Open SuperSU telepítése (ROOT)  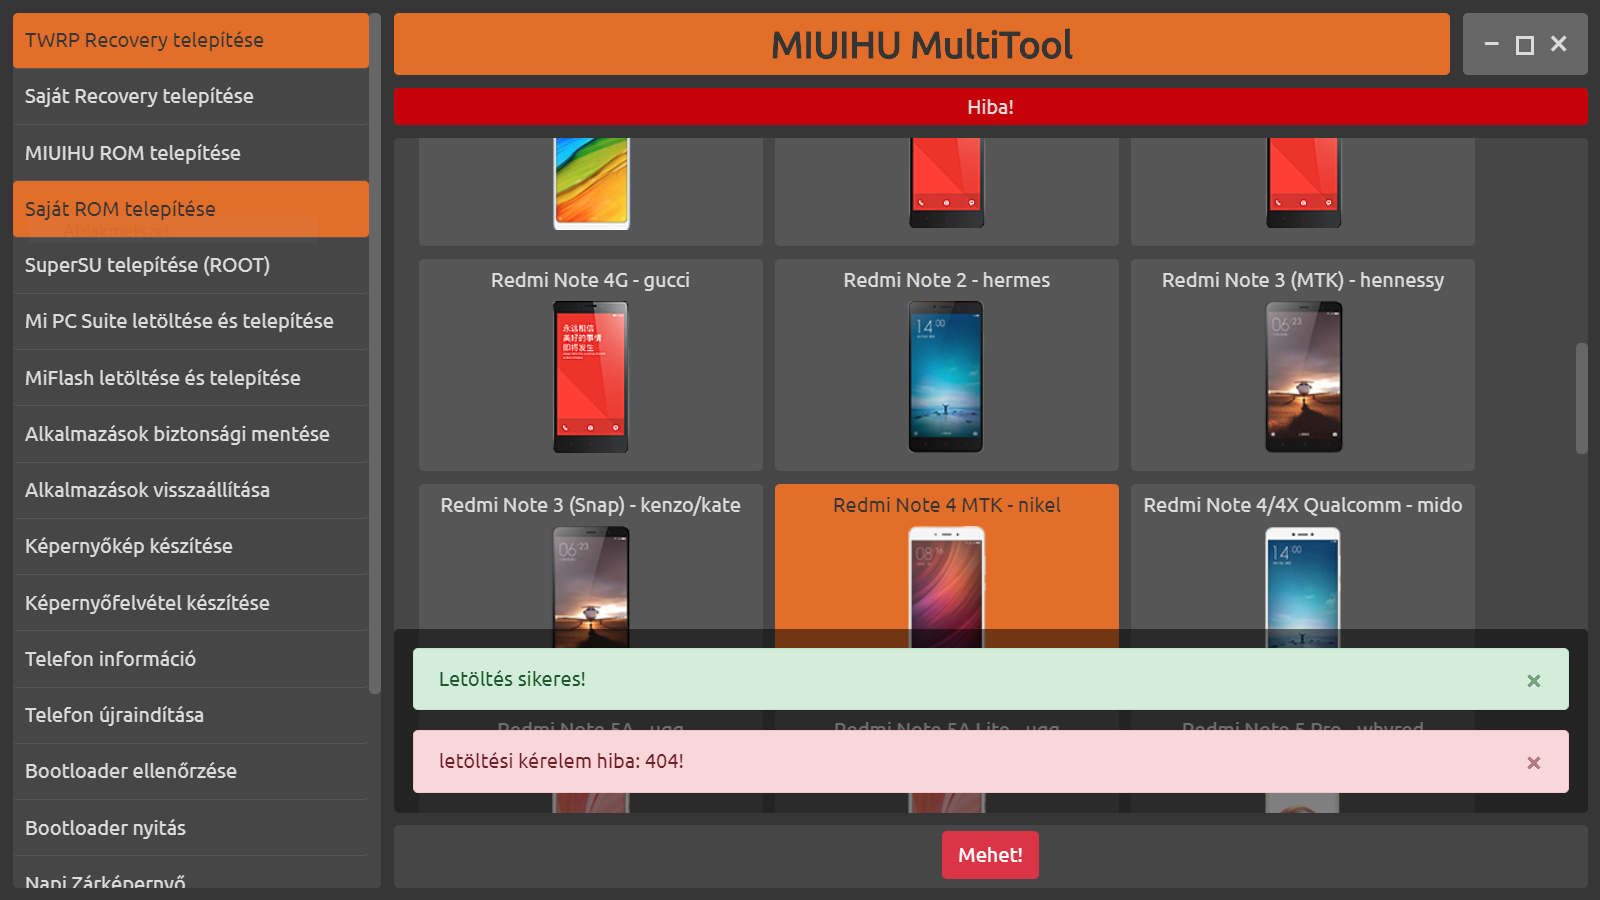click(191, 265)
